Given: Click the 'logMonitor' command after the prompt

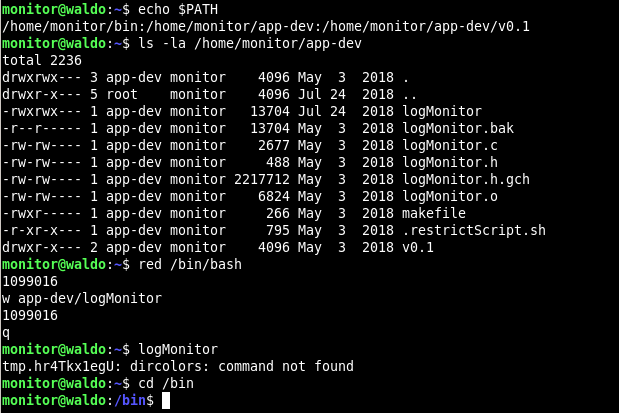Looking at the screenshot, I should (178, 349).
